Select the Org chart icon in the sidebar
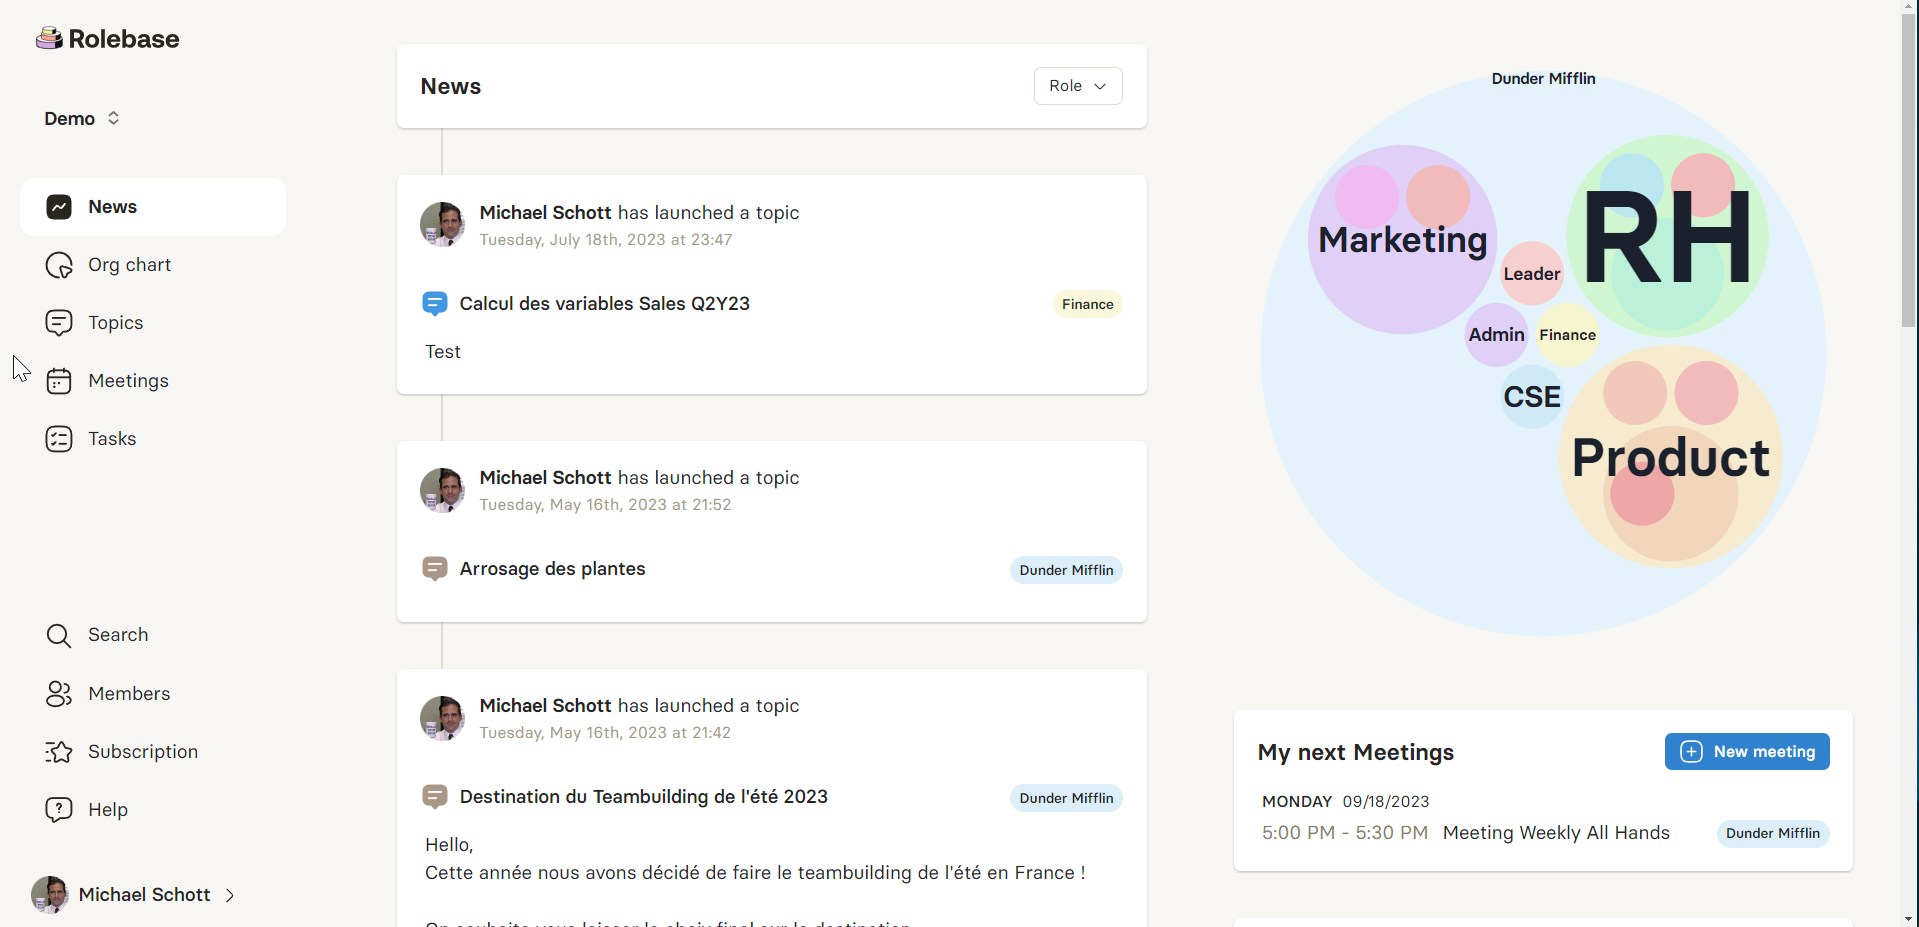1919x927 pixels. pos(59,265)
